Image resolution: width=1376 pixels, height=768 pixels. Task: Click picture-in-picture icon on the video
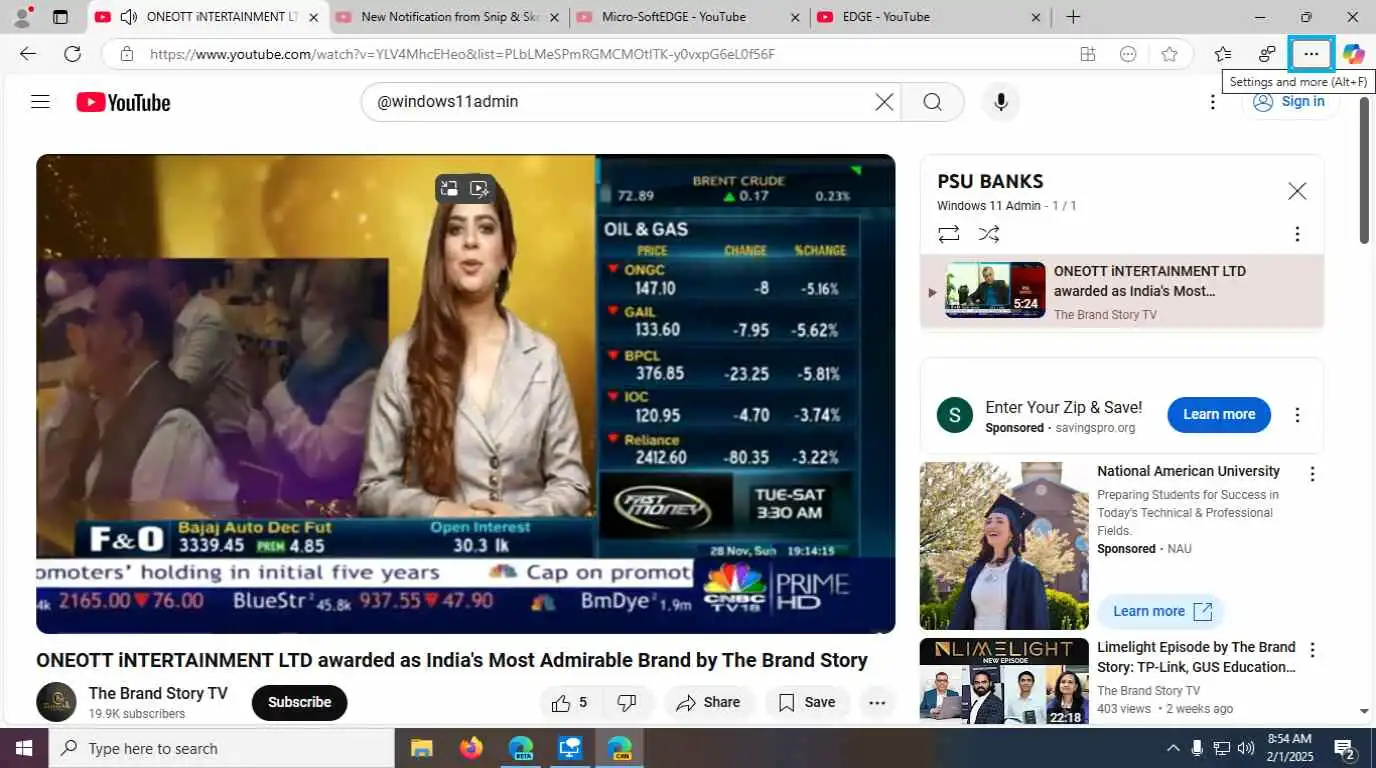(x=449, y=188)
